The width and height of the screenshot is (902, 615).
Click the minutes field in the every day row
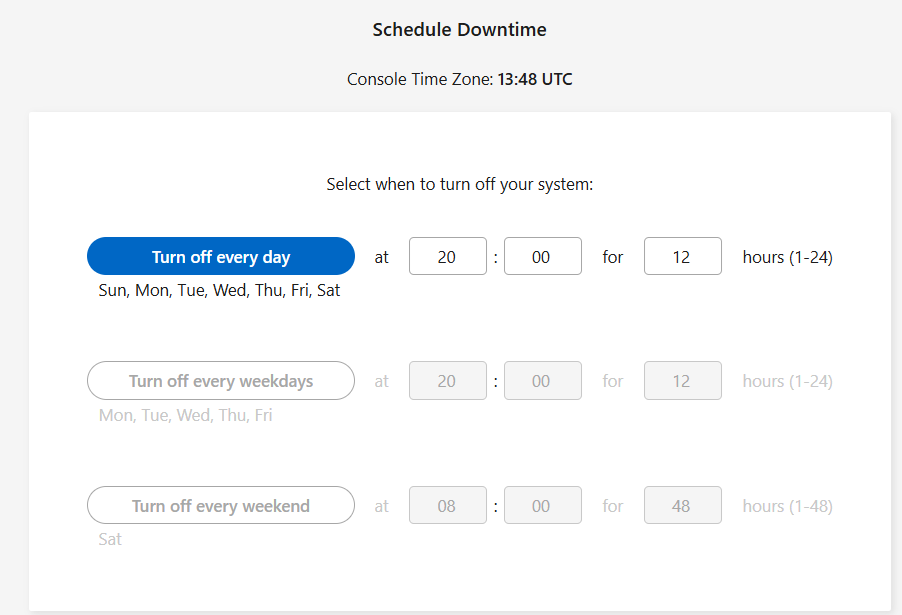542,257
